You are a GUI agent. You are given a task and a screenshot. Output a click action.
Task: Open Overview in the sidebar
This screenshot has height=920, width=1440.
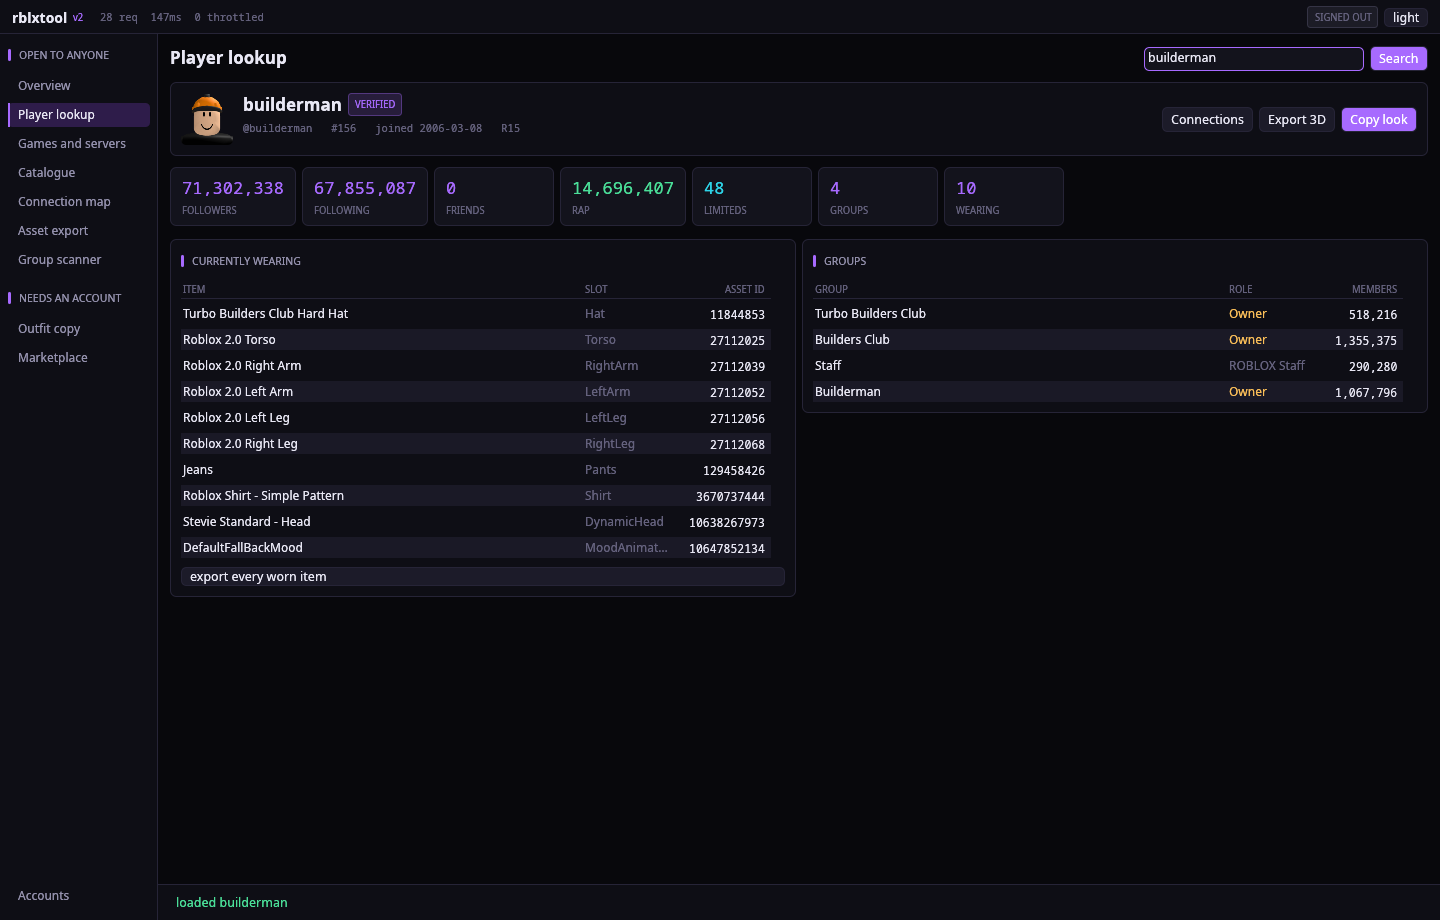coord(79,86)
